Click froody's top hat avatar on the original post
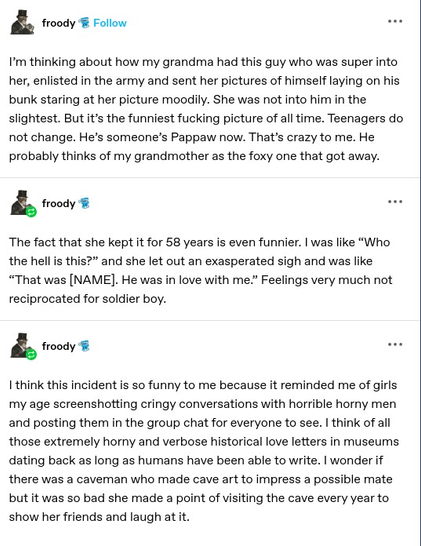This screenshot has height=546, width=421. click(22, 22)
